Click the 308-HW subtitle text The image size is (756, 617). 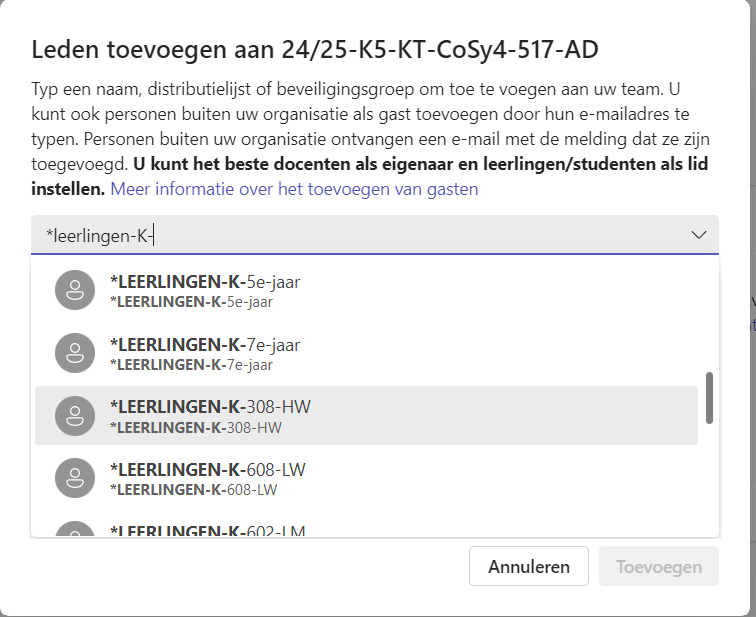tap(196, 428)
